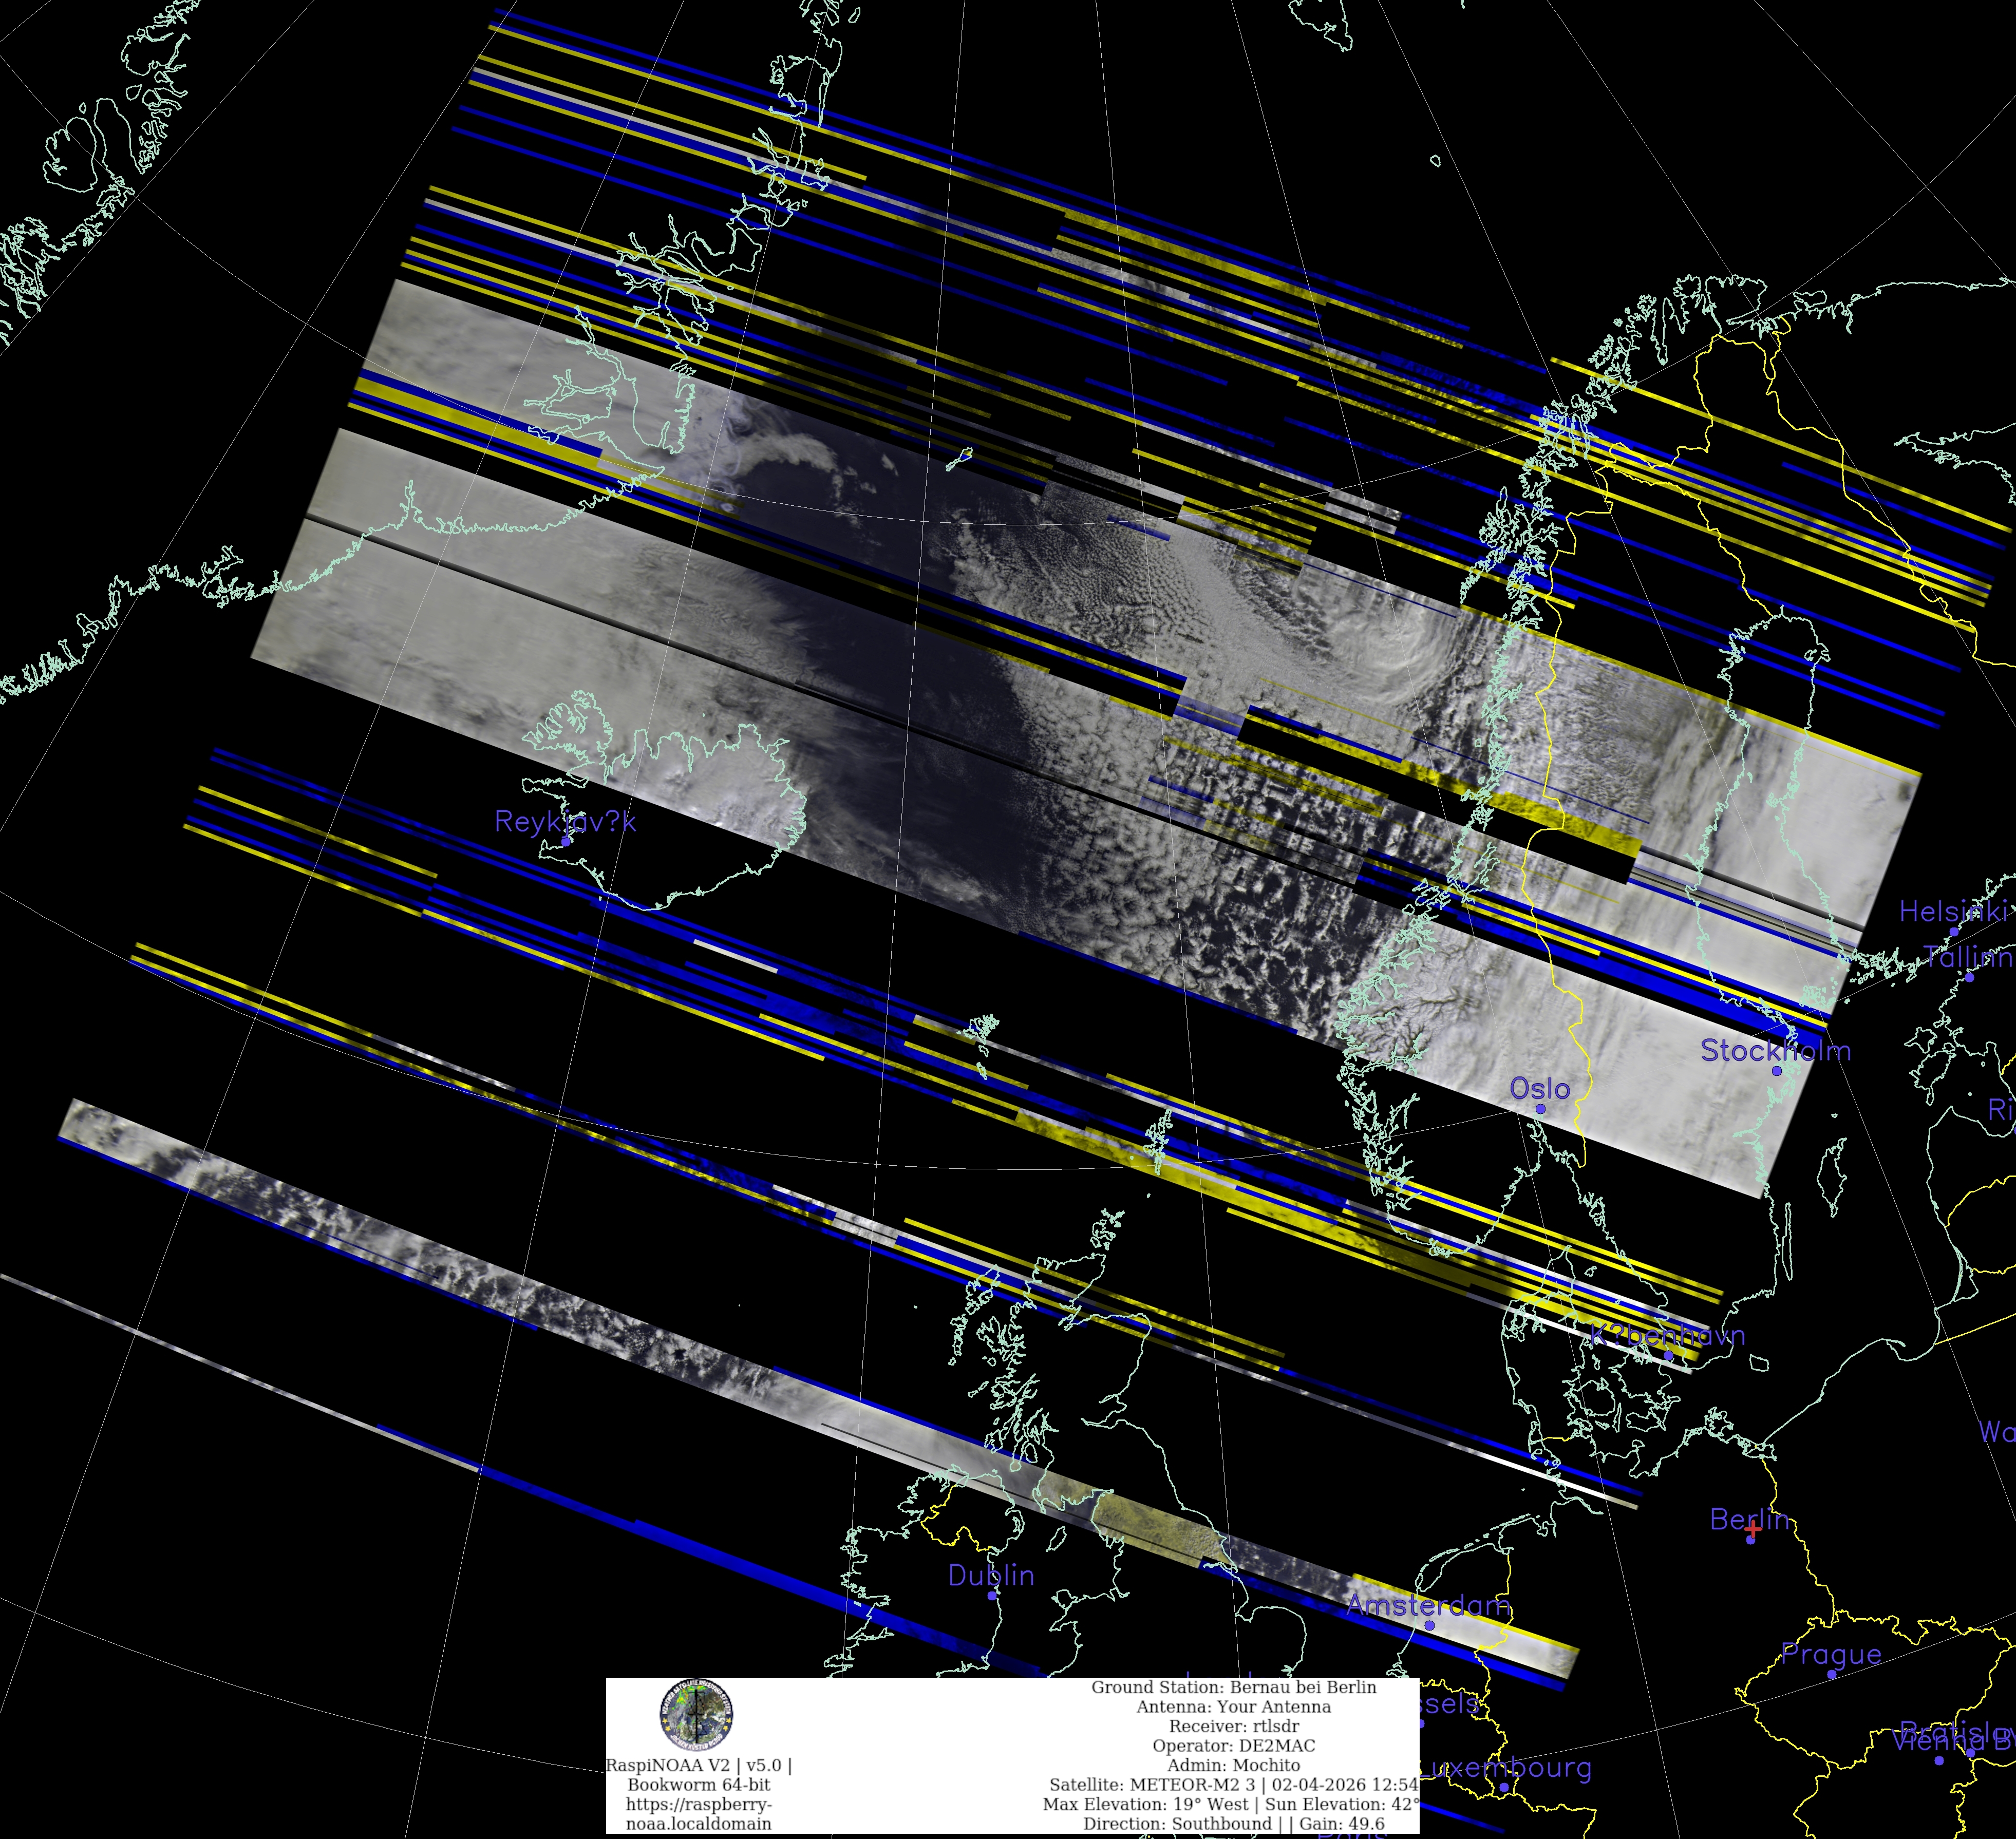The image size is (2016, 1839).
Task: Click the Tallinn city label
Action: click(1968, 957)
